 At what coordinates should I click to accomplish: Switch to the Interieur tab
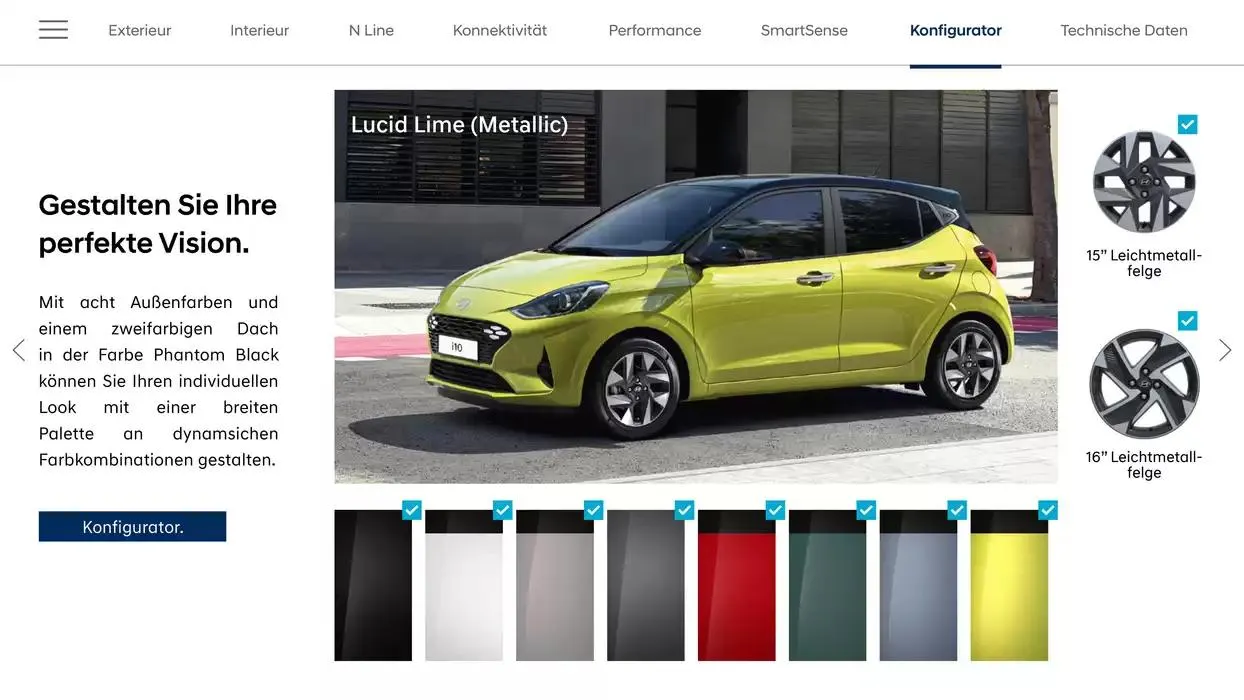pos(259,30)
